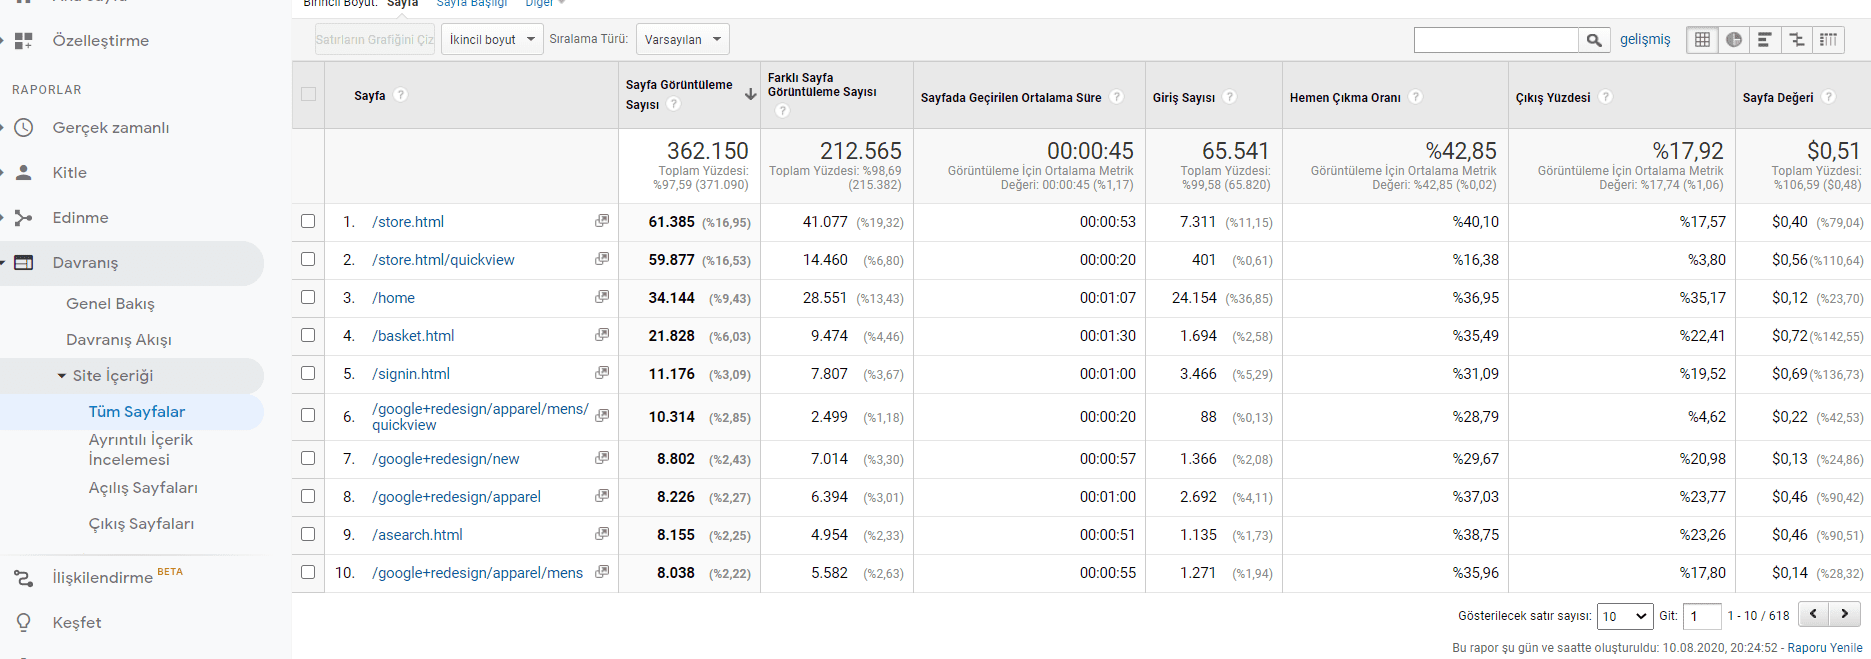Image resolution: width=1871 pixels, height=659 pixels.
Task: Open the İkincil boyut dropdown
Action: 492,40
